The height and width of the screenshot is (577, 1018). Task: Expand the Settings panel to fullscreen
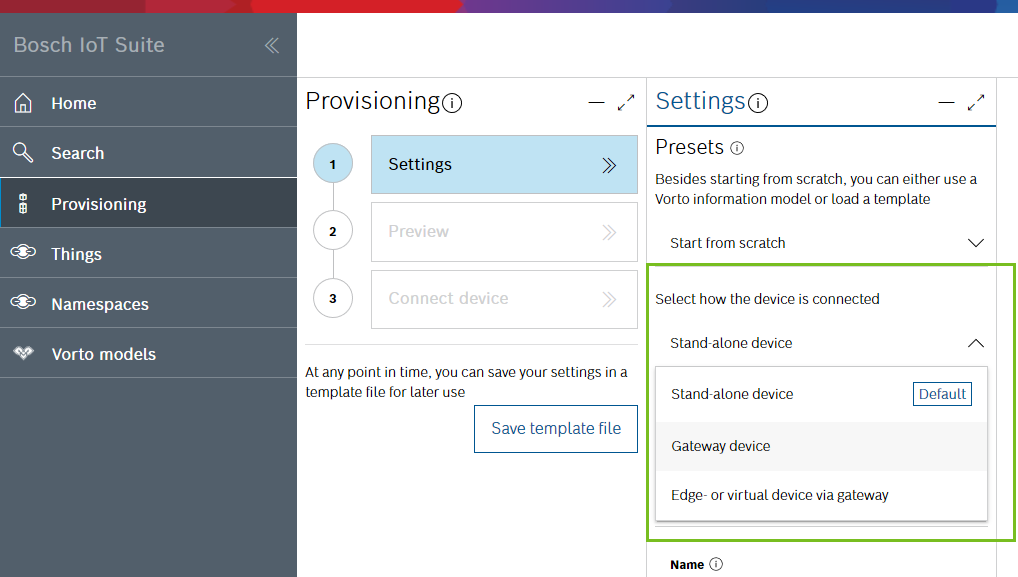(976, 103)
